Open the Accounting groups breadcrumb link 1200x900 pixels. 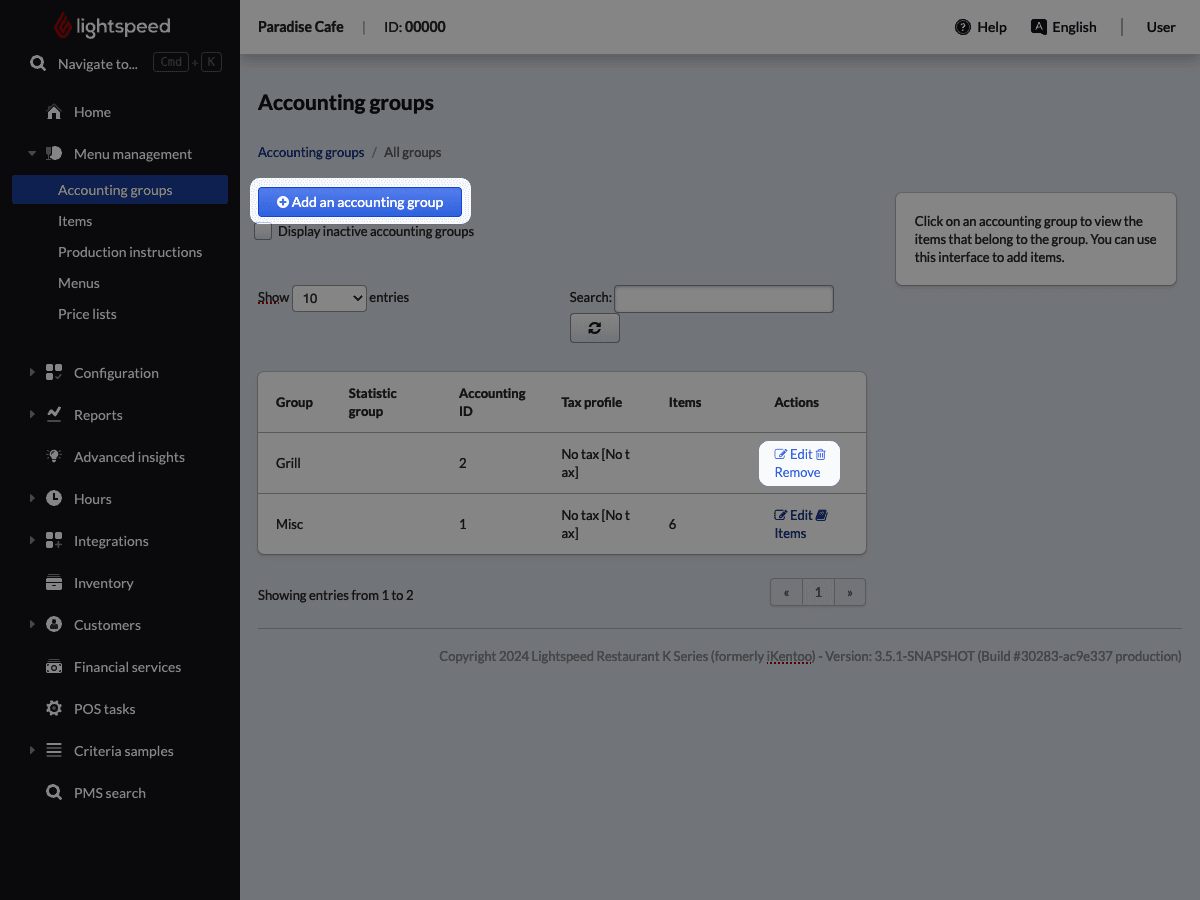310,151
